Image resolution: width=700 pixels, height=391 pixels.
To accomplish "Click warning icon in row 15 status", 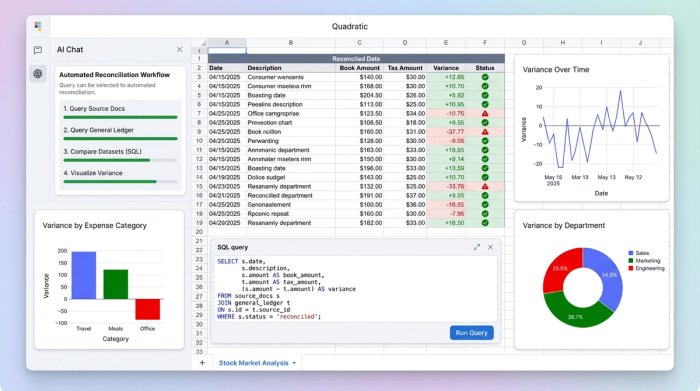I will coord(485,186).
